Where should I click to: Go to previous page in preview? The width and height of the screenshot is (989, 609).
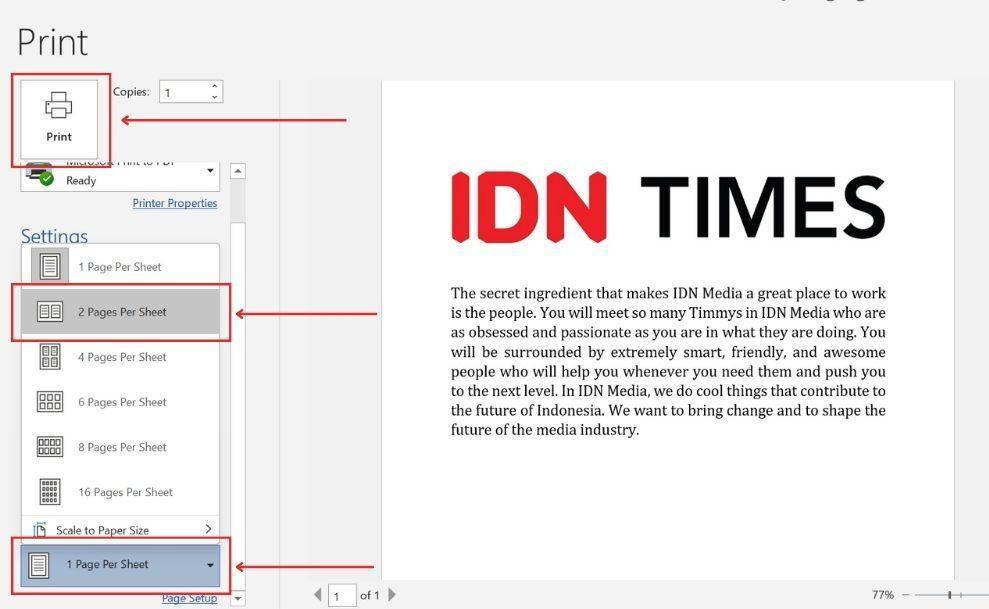(318, 594)
